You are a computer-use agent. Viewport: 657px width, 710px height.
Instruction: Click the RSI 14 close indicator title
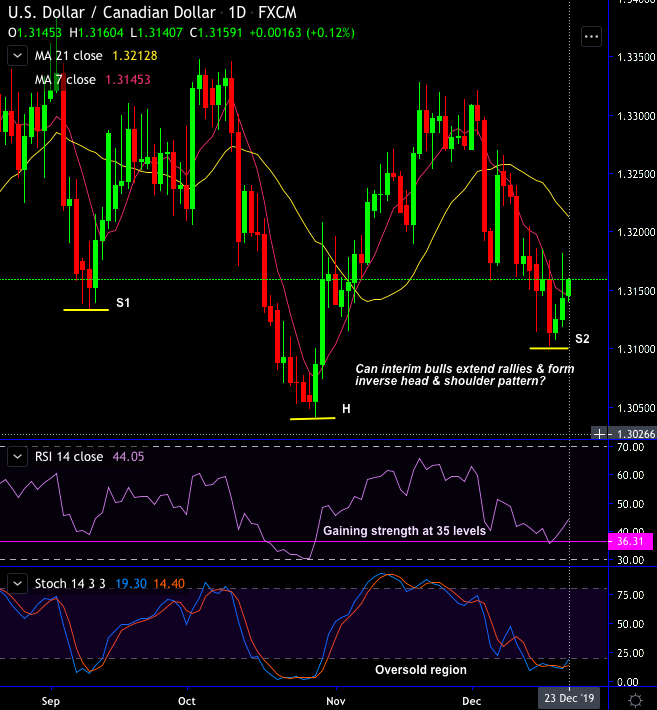pyautogui.click(x=69, y=456)
